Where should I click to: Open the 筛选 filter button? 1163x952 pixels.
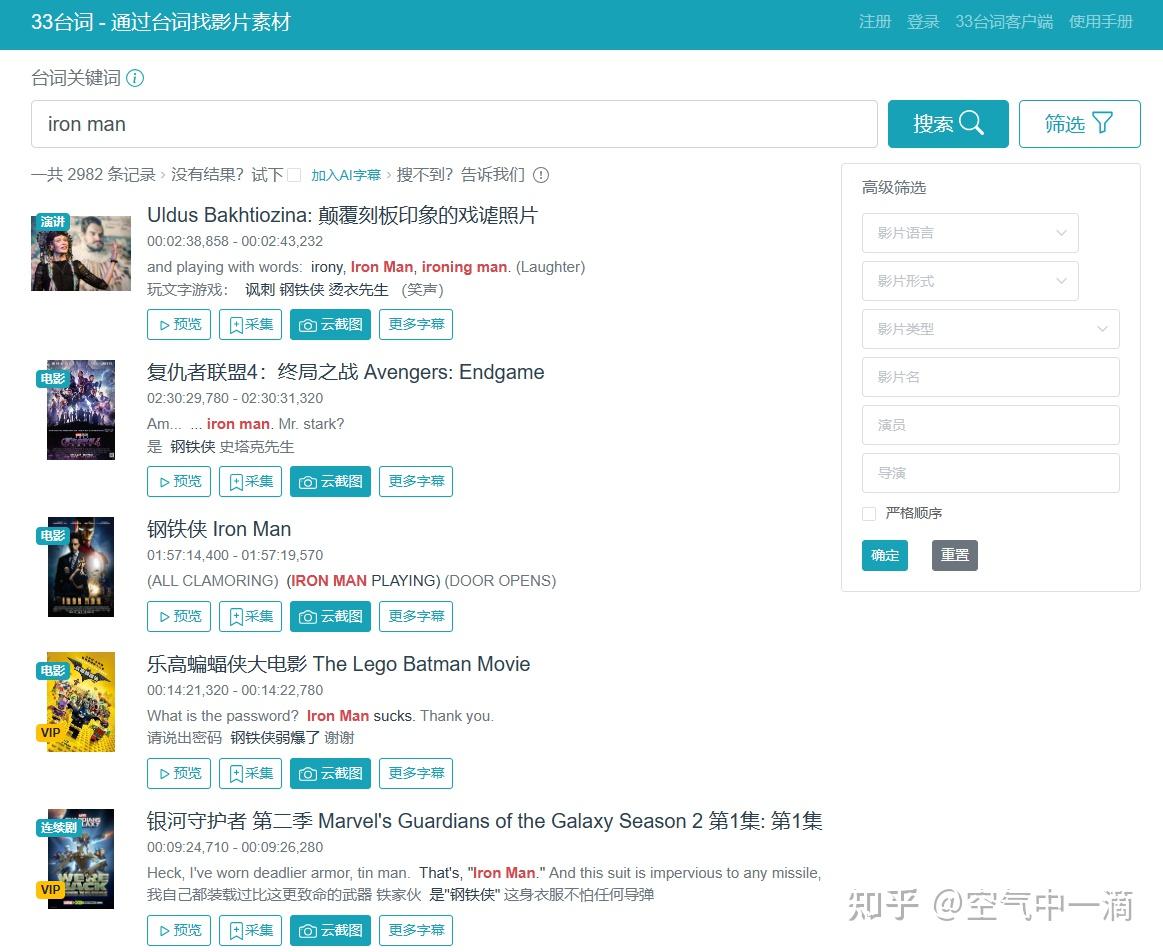point(1079,124)
